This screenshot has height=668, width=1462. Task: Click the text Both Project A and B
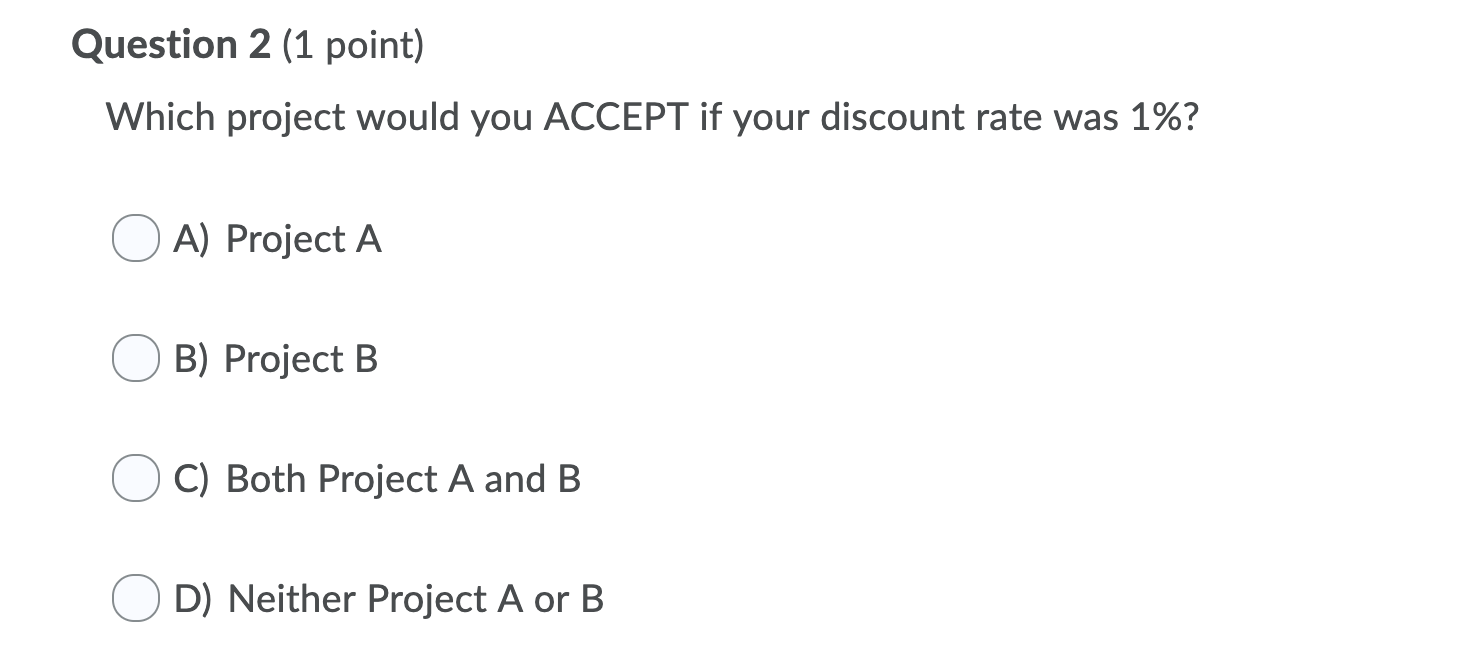(403, 478)
